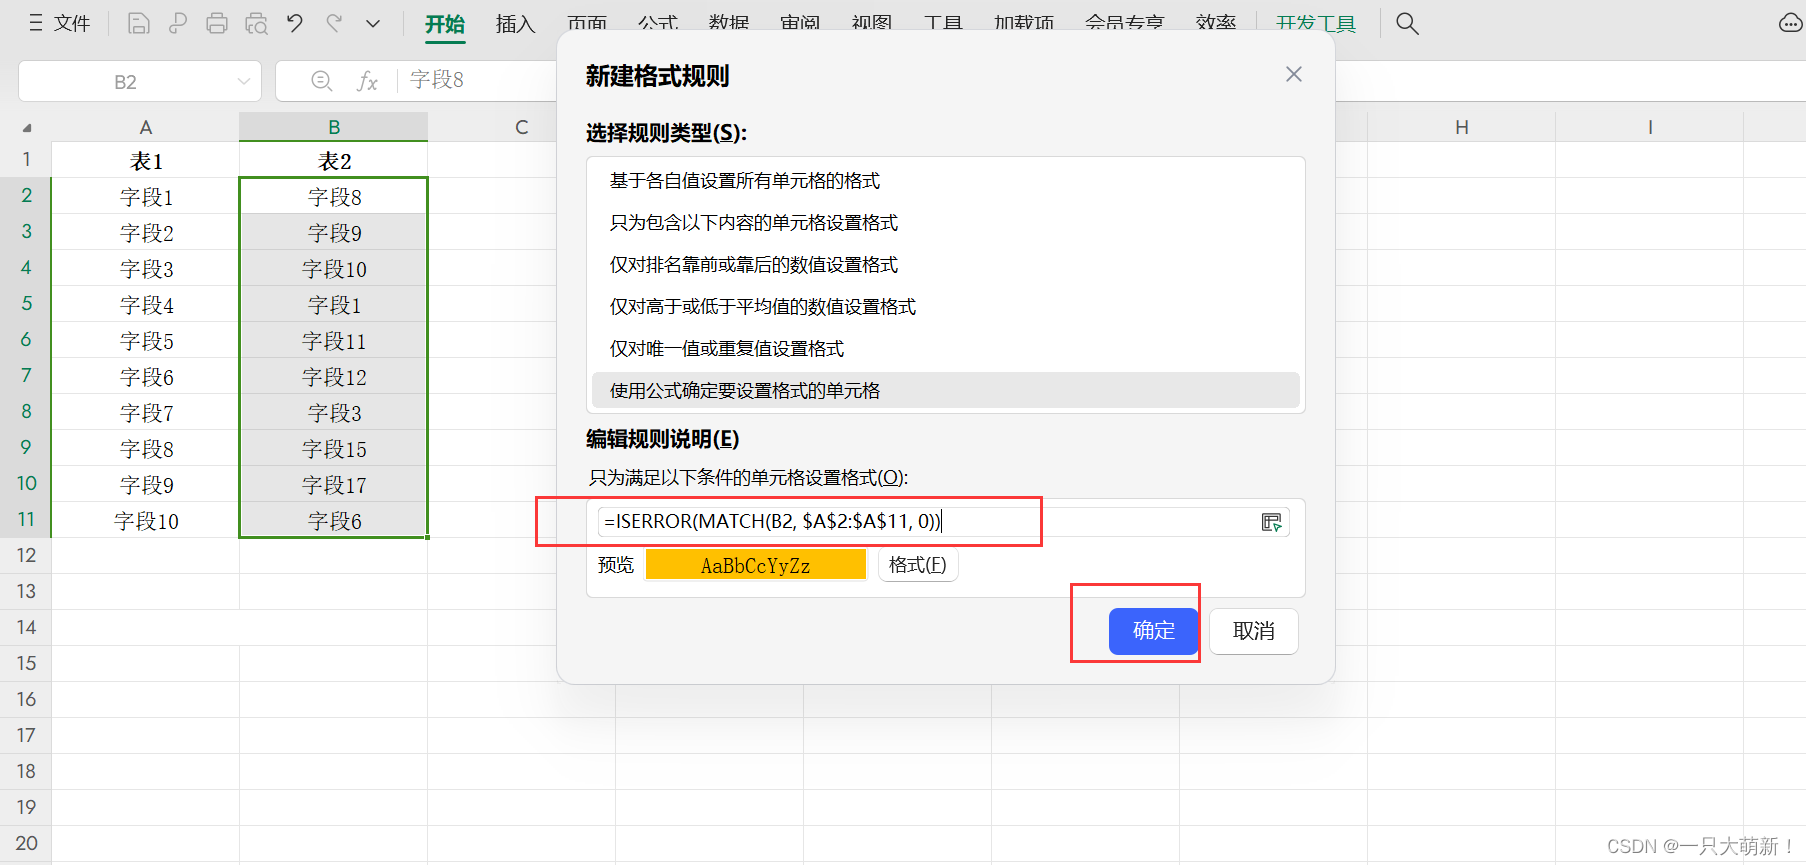Click the search magnifier icon

[1407, 23]
